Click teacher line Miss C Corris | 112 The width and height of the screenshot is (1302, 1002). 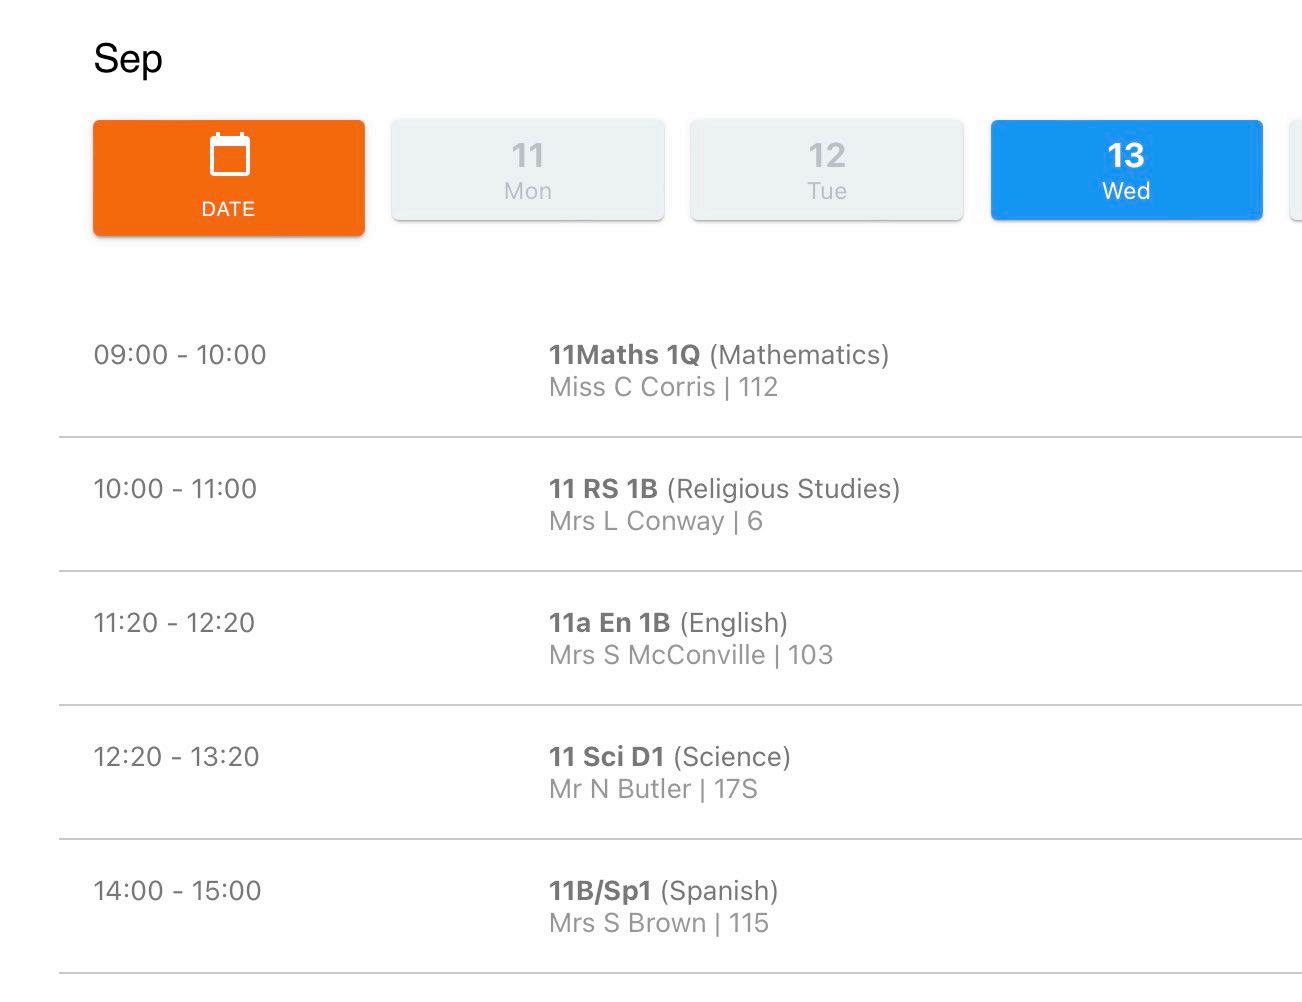pyautogui.click(x=663, y=388)
